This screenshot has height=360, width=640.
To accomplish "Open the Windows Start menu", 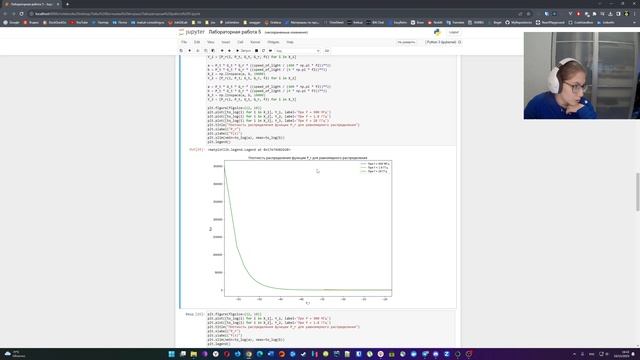I will 171,354.
